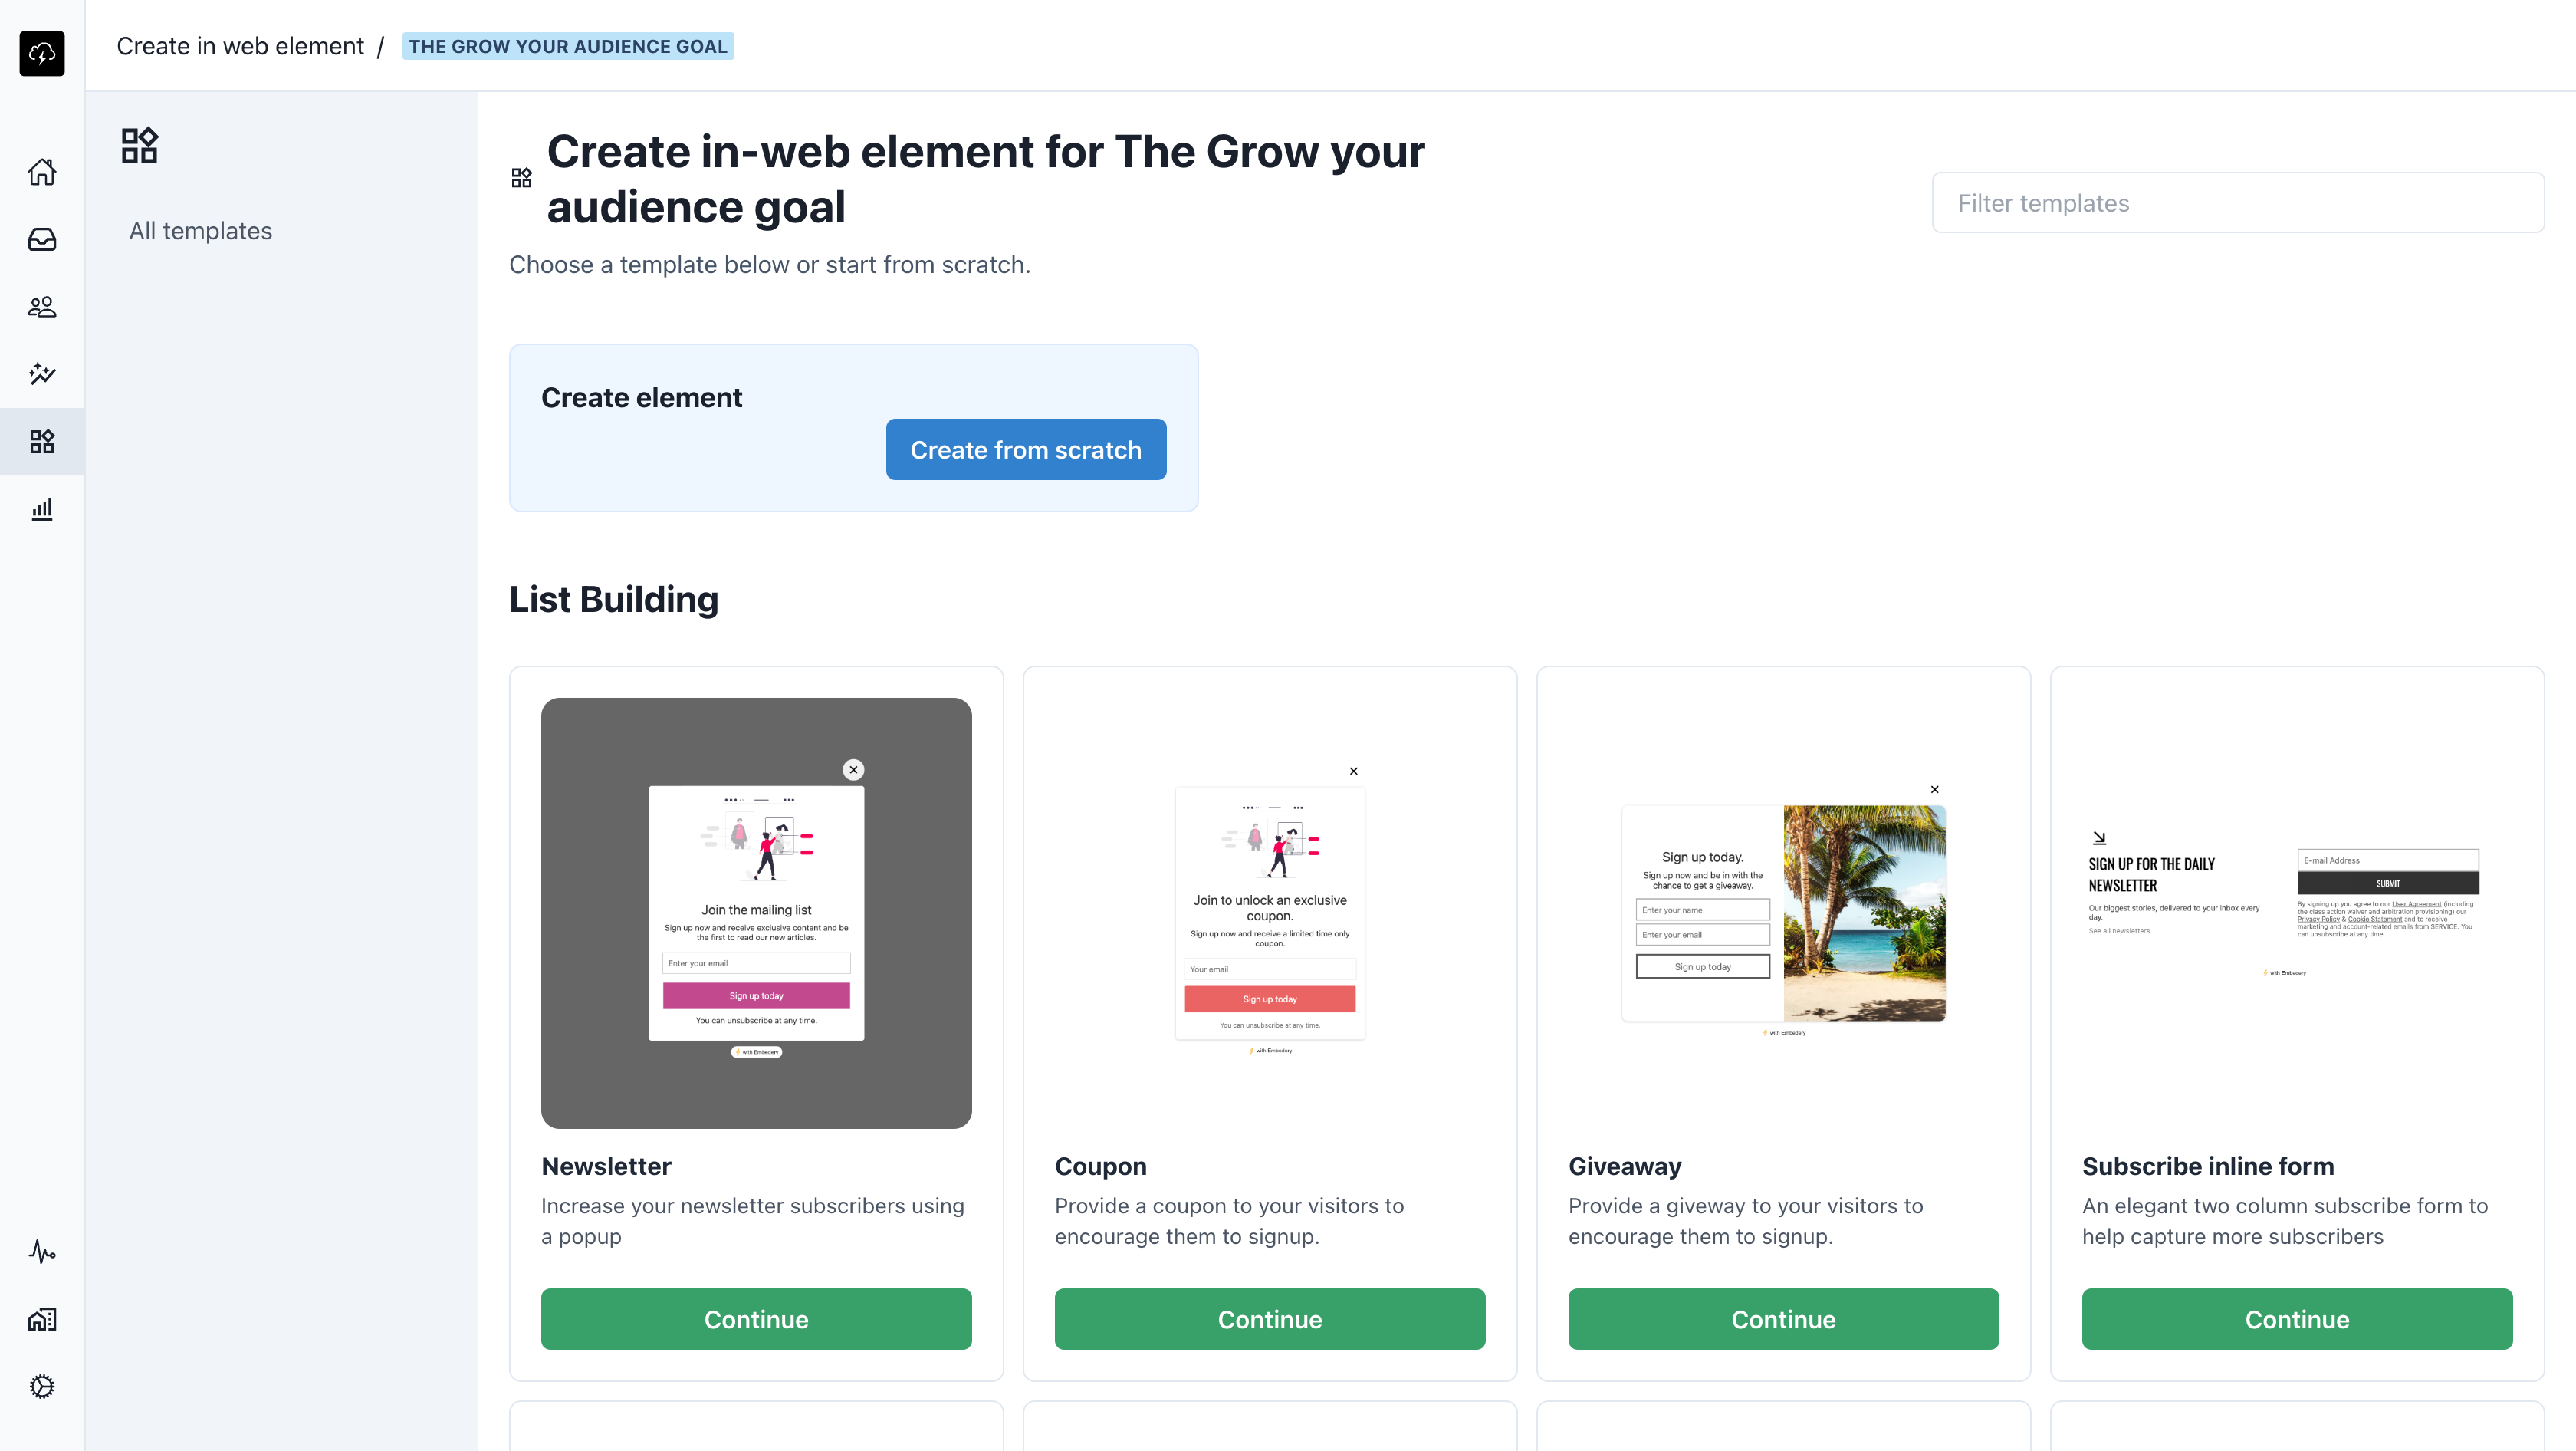Click The Grow Your Audience Goal tag

tap(568, 46)
